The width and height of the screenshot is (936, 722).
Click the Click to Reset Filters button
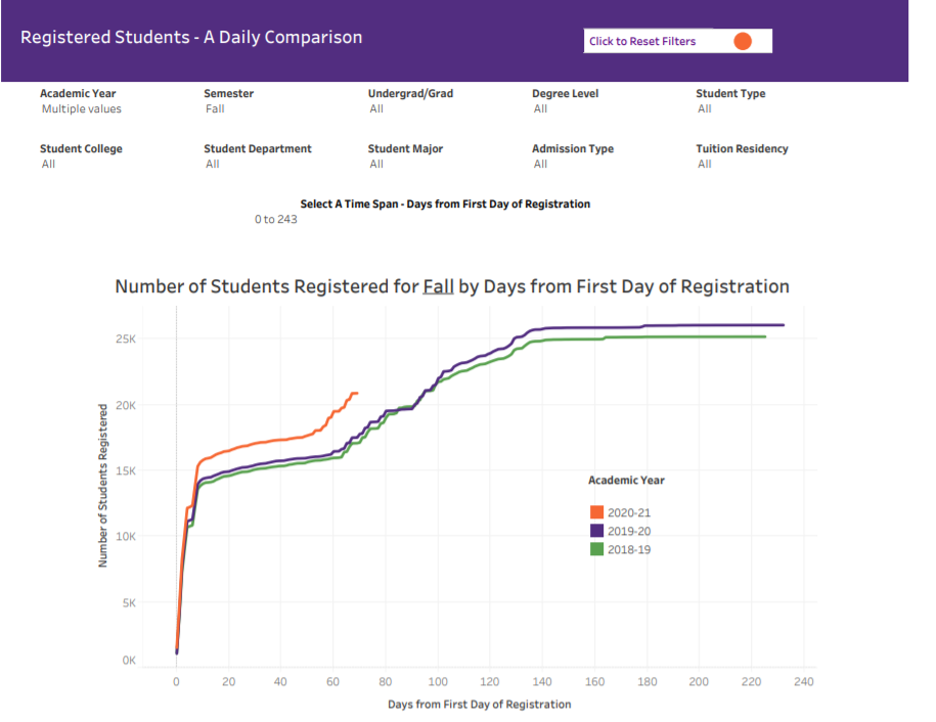click(678, 41)
